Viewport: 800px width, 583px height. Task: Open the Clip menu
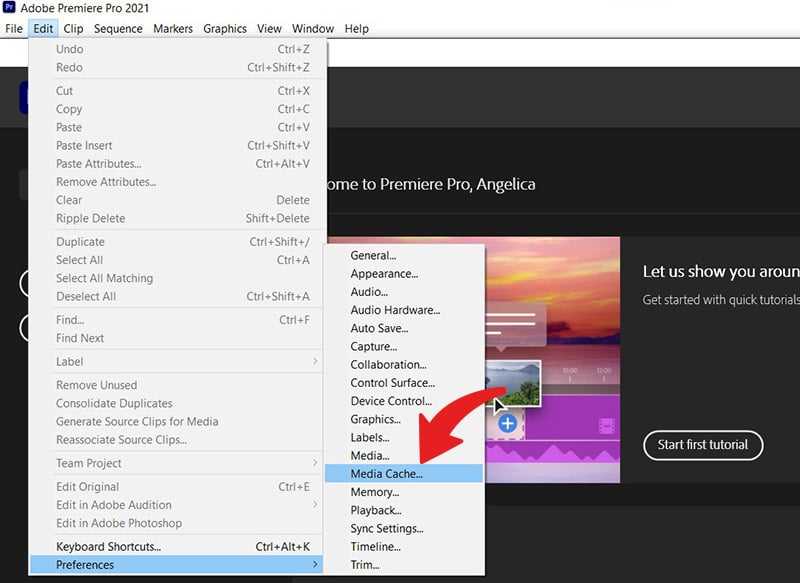[x=73, y=29]
